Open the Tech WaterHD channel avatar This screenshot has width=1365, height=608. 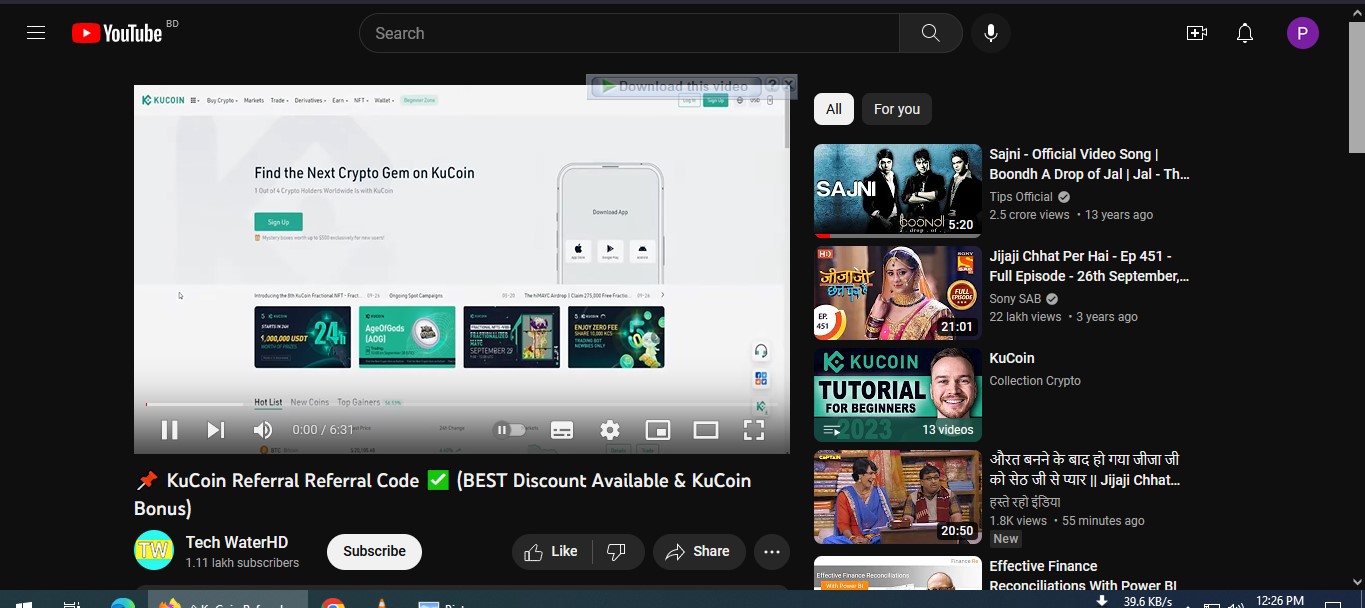(x=154, y=551)
